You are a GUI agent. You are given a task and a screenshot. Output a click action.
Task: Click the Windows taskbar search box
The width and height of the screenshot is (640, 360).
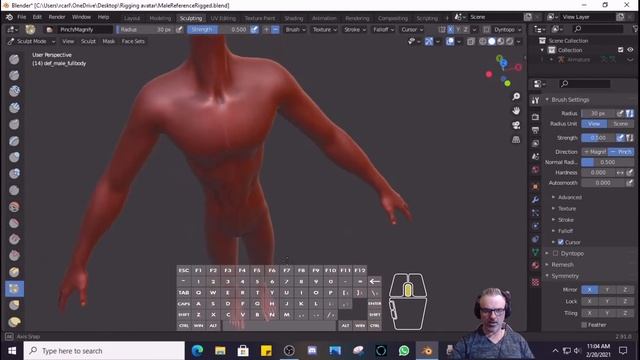point(104,351)
